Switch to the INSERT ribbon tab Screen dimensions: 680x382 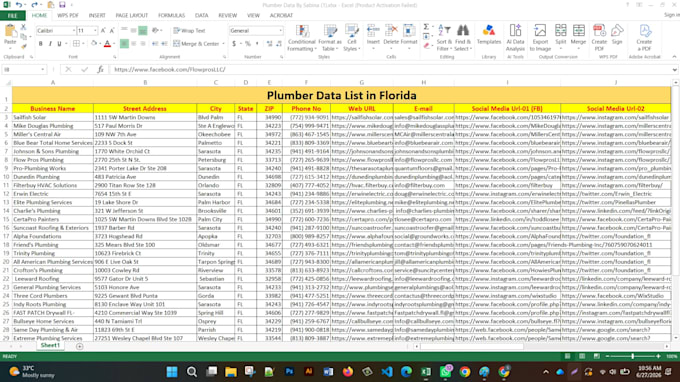tap(97, 16)
